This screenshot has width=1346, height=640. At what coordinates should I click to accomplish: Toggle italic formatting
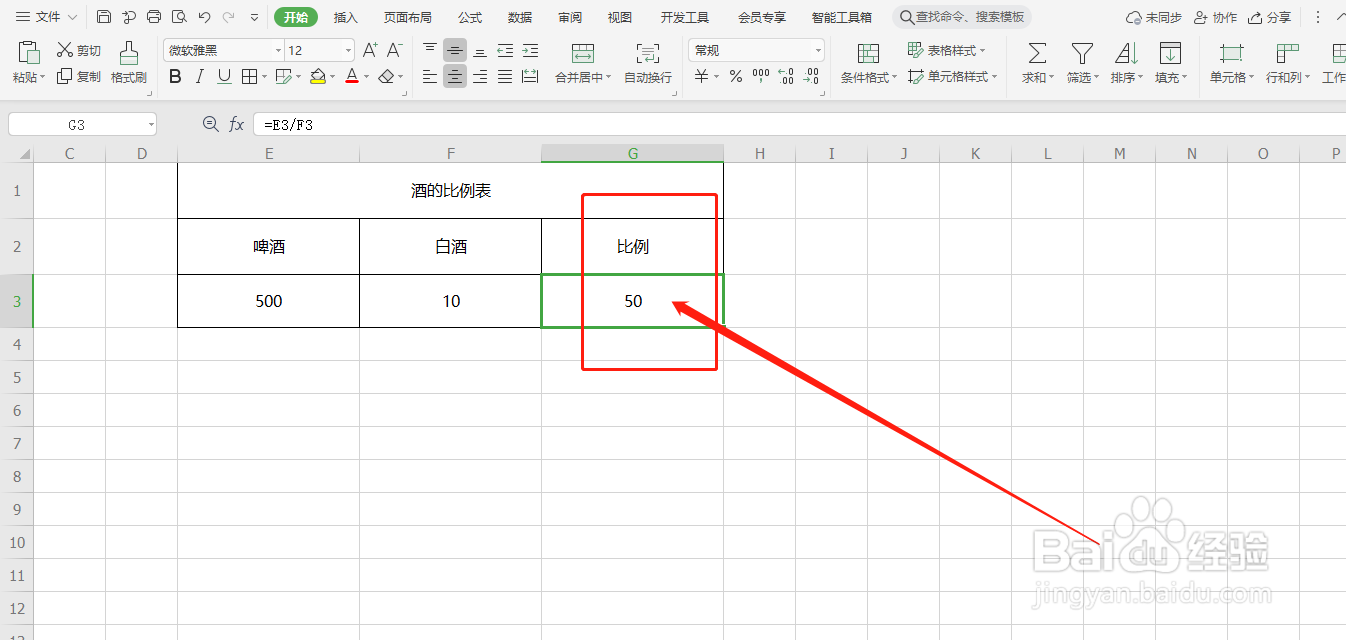pos(199,76)
